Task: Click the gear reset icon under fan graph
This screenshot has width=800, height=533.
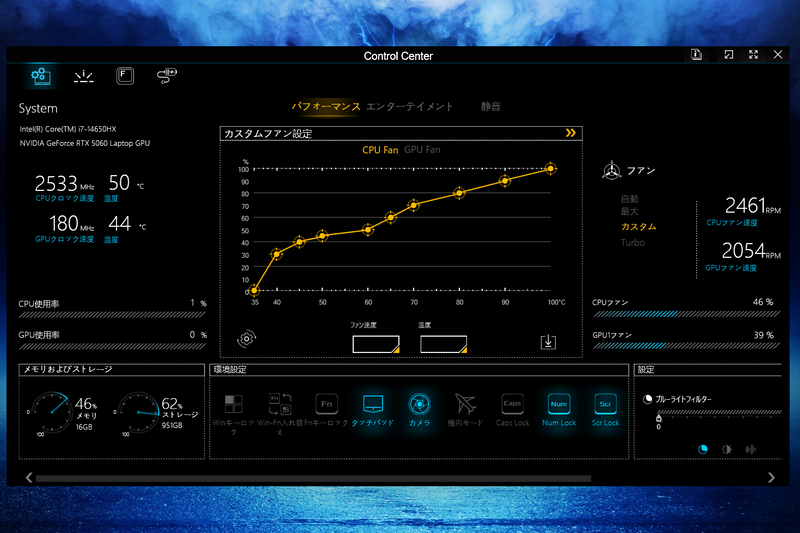Action: [246, 339]
